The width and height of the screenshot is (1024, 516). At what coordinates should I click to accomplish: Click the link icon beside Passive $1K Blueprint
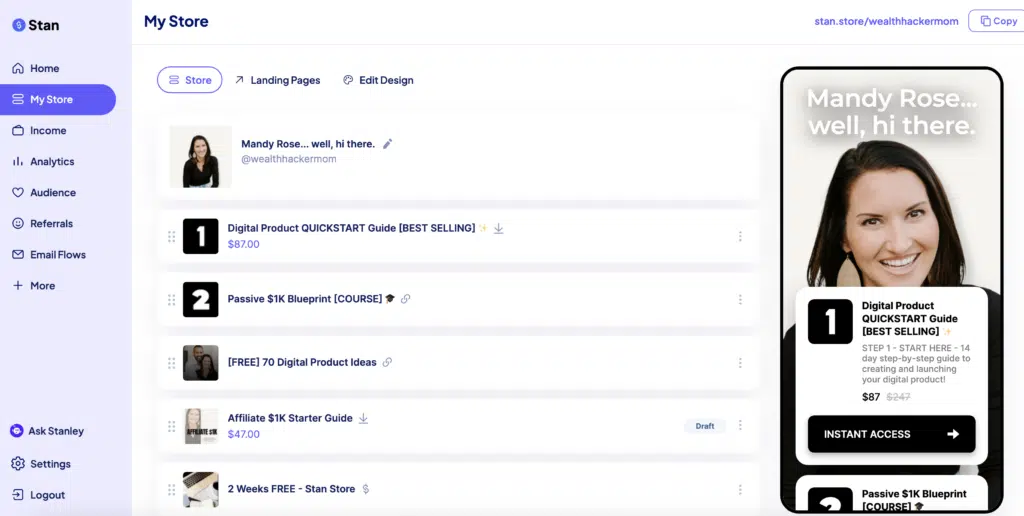[x=406, y=299]
